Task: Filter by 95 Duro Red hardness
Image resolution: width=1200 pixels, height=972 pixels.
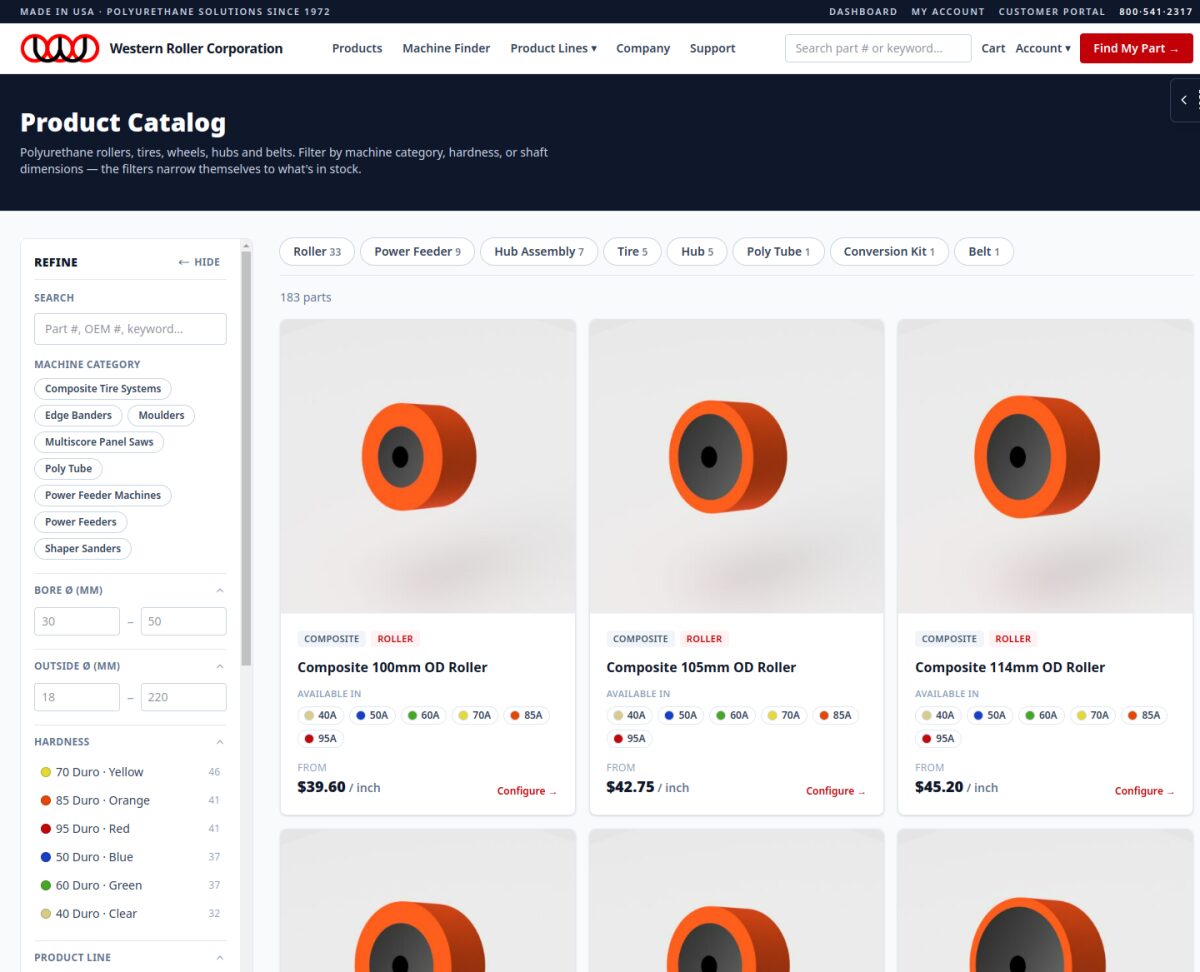Action: click(130, 828)
